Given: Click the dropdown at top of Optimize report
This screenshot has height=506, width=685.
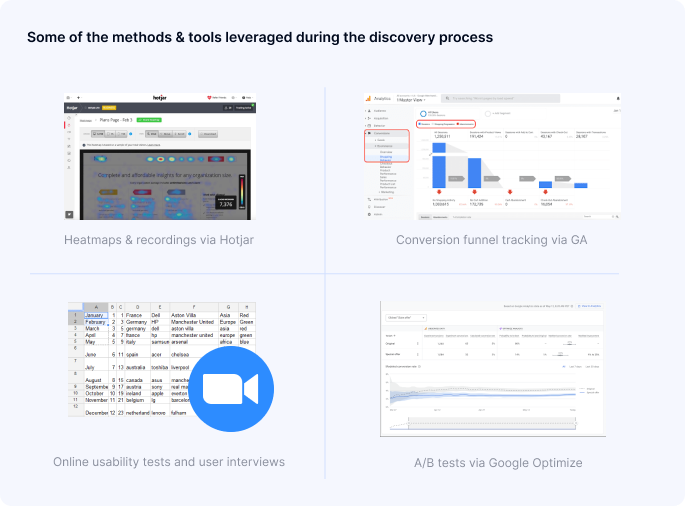Looking at the screenshot, I should 406,318.
